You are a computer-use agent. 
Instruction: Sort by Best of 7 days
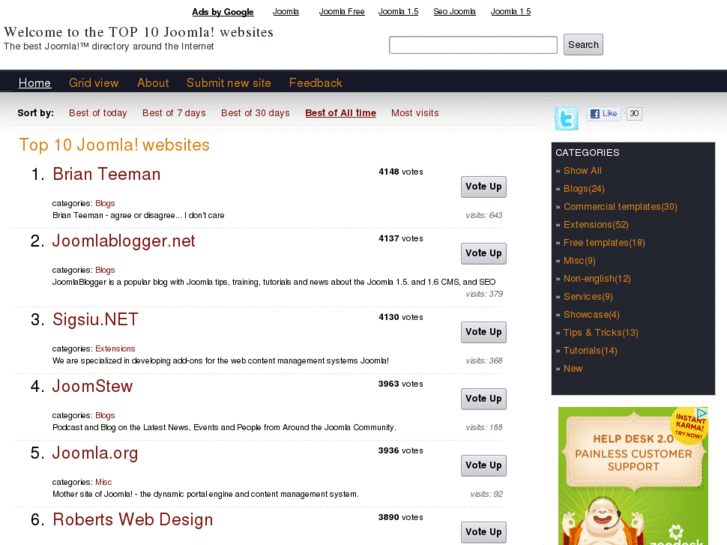(x=174, y=113)
